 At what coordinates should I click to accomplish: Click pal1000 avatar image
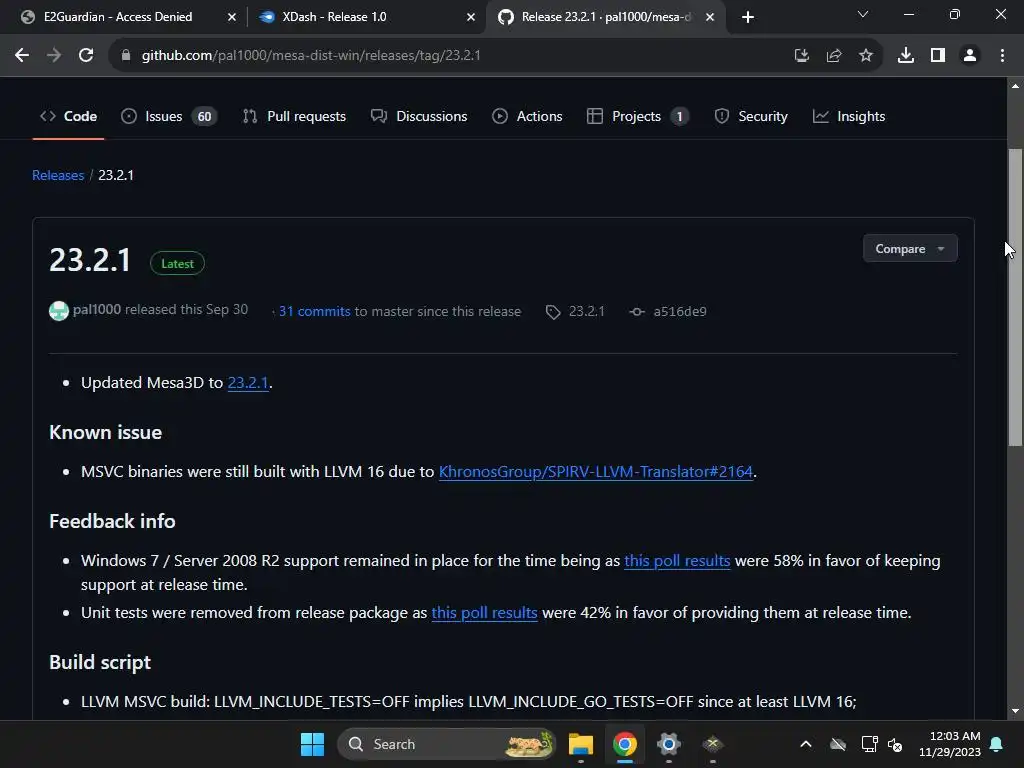[x=59, y=311]
